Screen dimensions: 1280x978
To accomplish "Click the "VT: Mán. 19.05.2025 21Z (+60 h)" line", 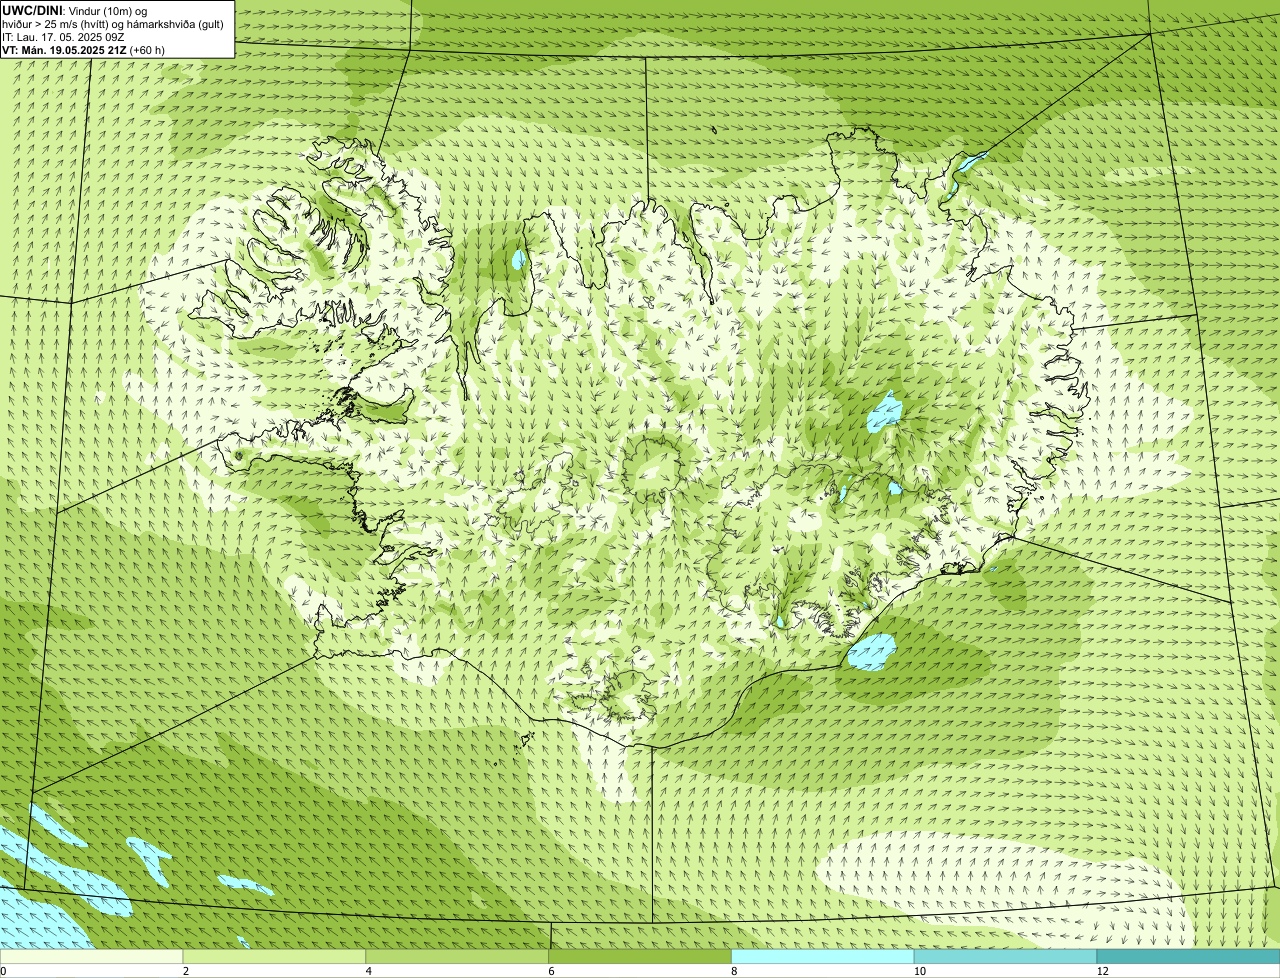I will point(83,50).
